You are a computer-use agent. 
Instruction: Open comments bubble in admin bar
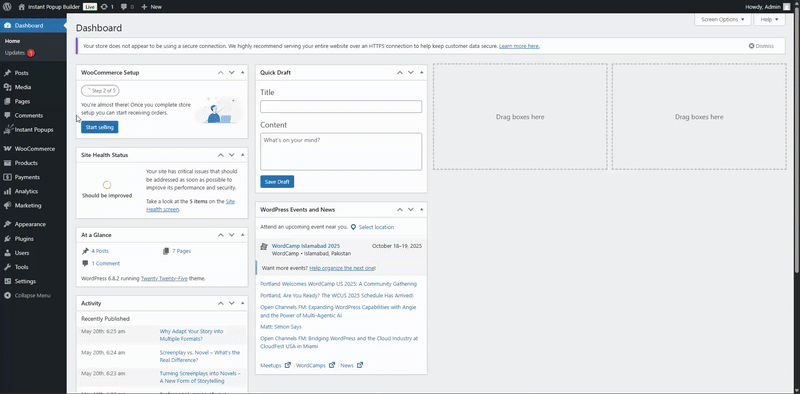coord(124,7)
